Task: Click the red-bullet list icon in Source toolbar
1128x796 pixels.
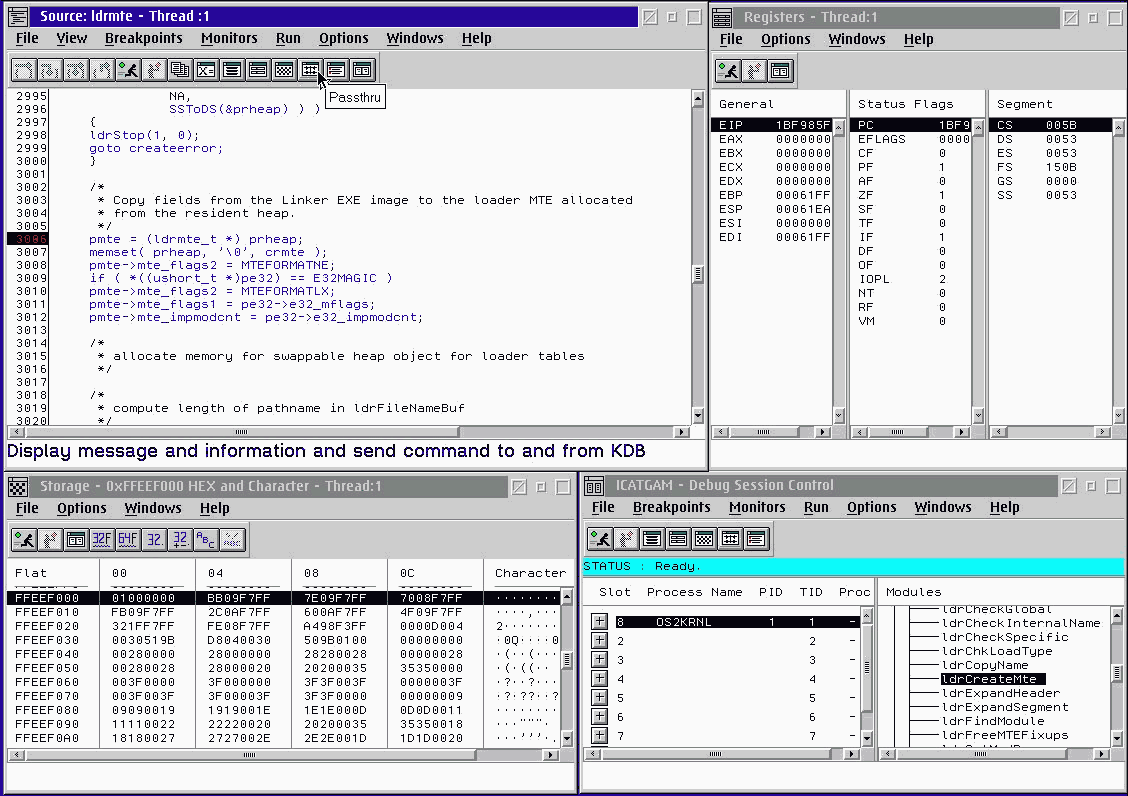Action: pyautogui.click(x=336, y=70)
